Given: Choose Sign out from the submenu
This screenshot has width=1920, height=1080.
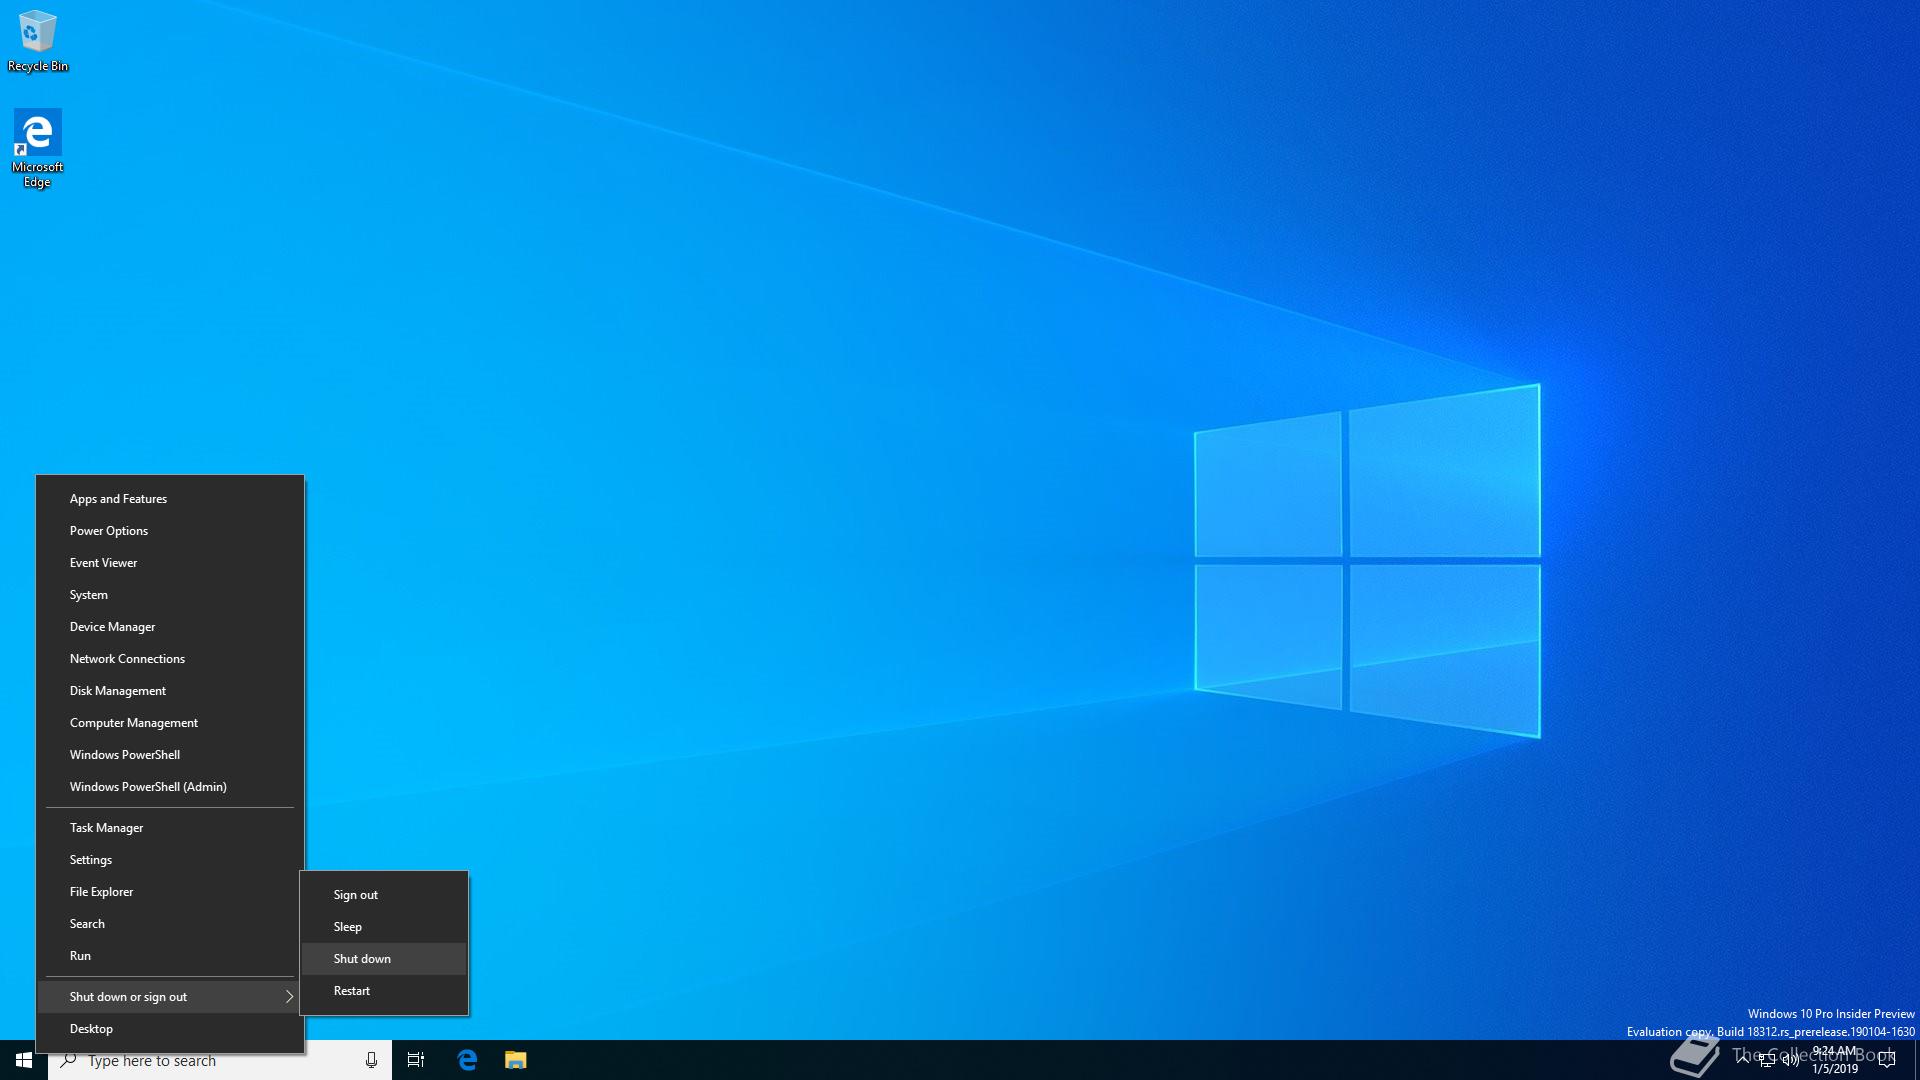Looking at the screenshot, I should [x=384, y=895].
